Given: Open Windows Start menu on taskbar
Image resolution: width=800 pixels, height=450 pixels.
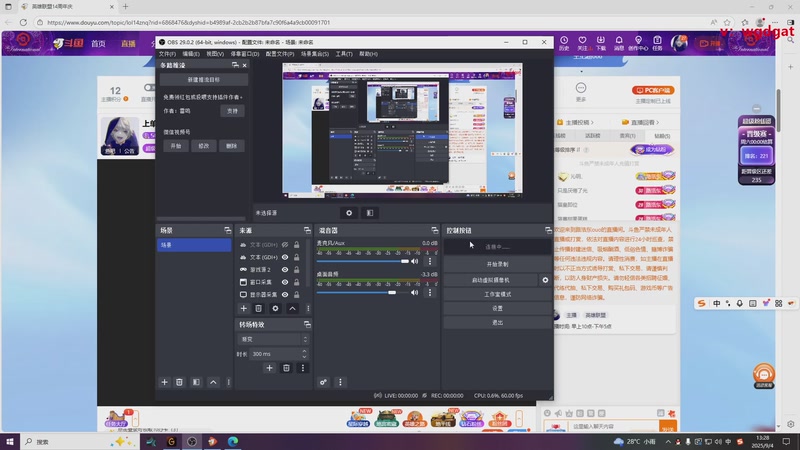Looking at the screenshot, I should click(x=10, y=441).
